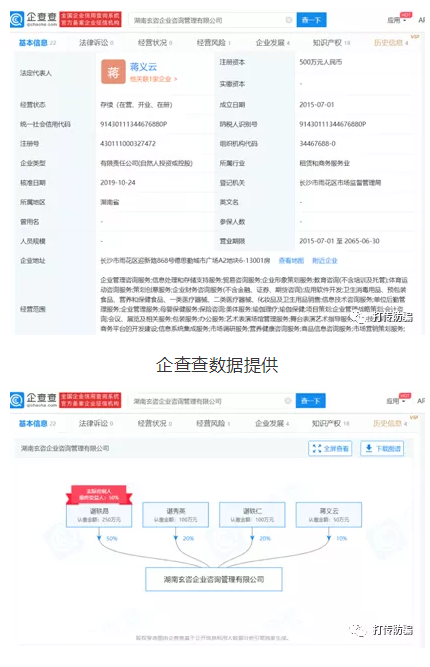The image size is (430, 667).
Task: Clear the search box in the top screenshot
Action: [x=288, y=20]
